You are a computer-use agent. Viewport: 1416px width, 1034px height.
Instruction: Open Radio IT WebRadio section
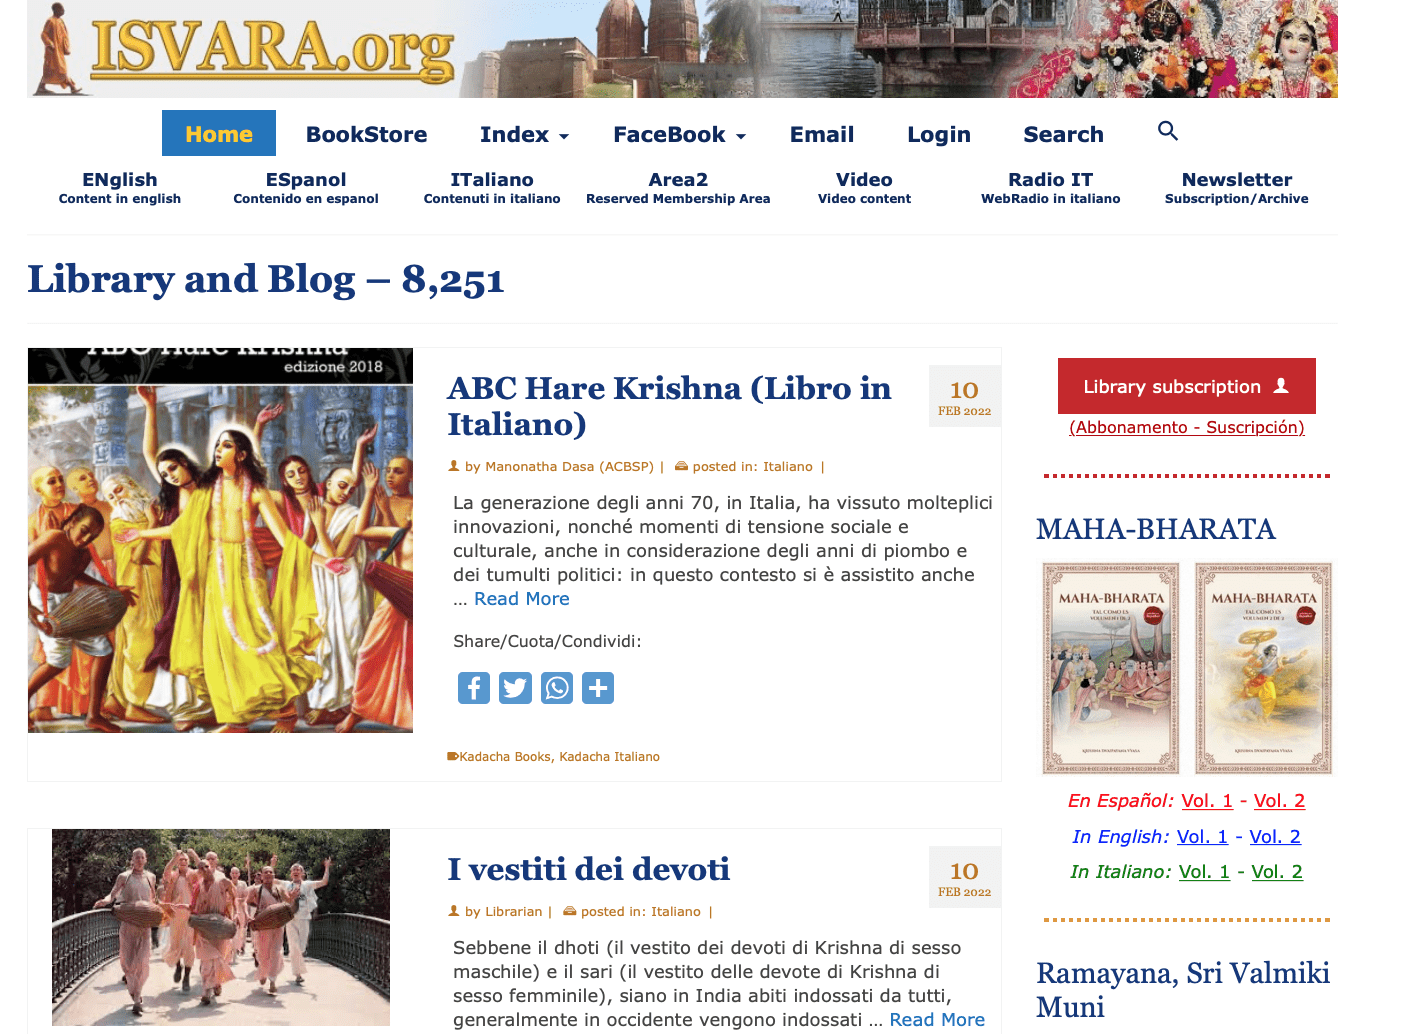coord(1050,187)
